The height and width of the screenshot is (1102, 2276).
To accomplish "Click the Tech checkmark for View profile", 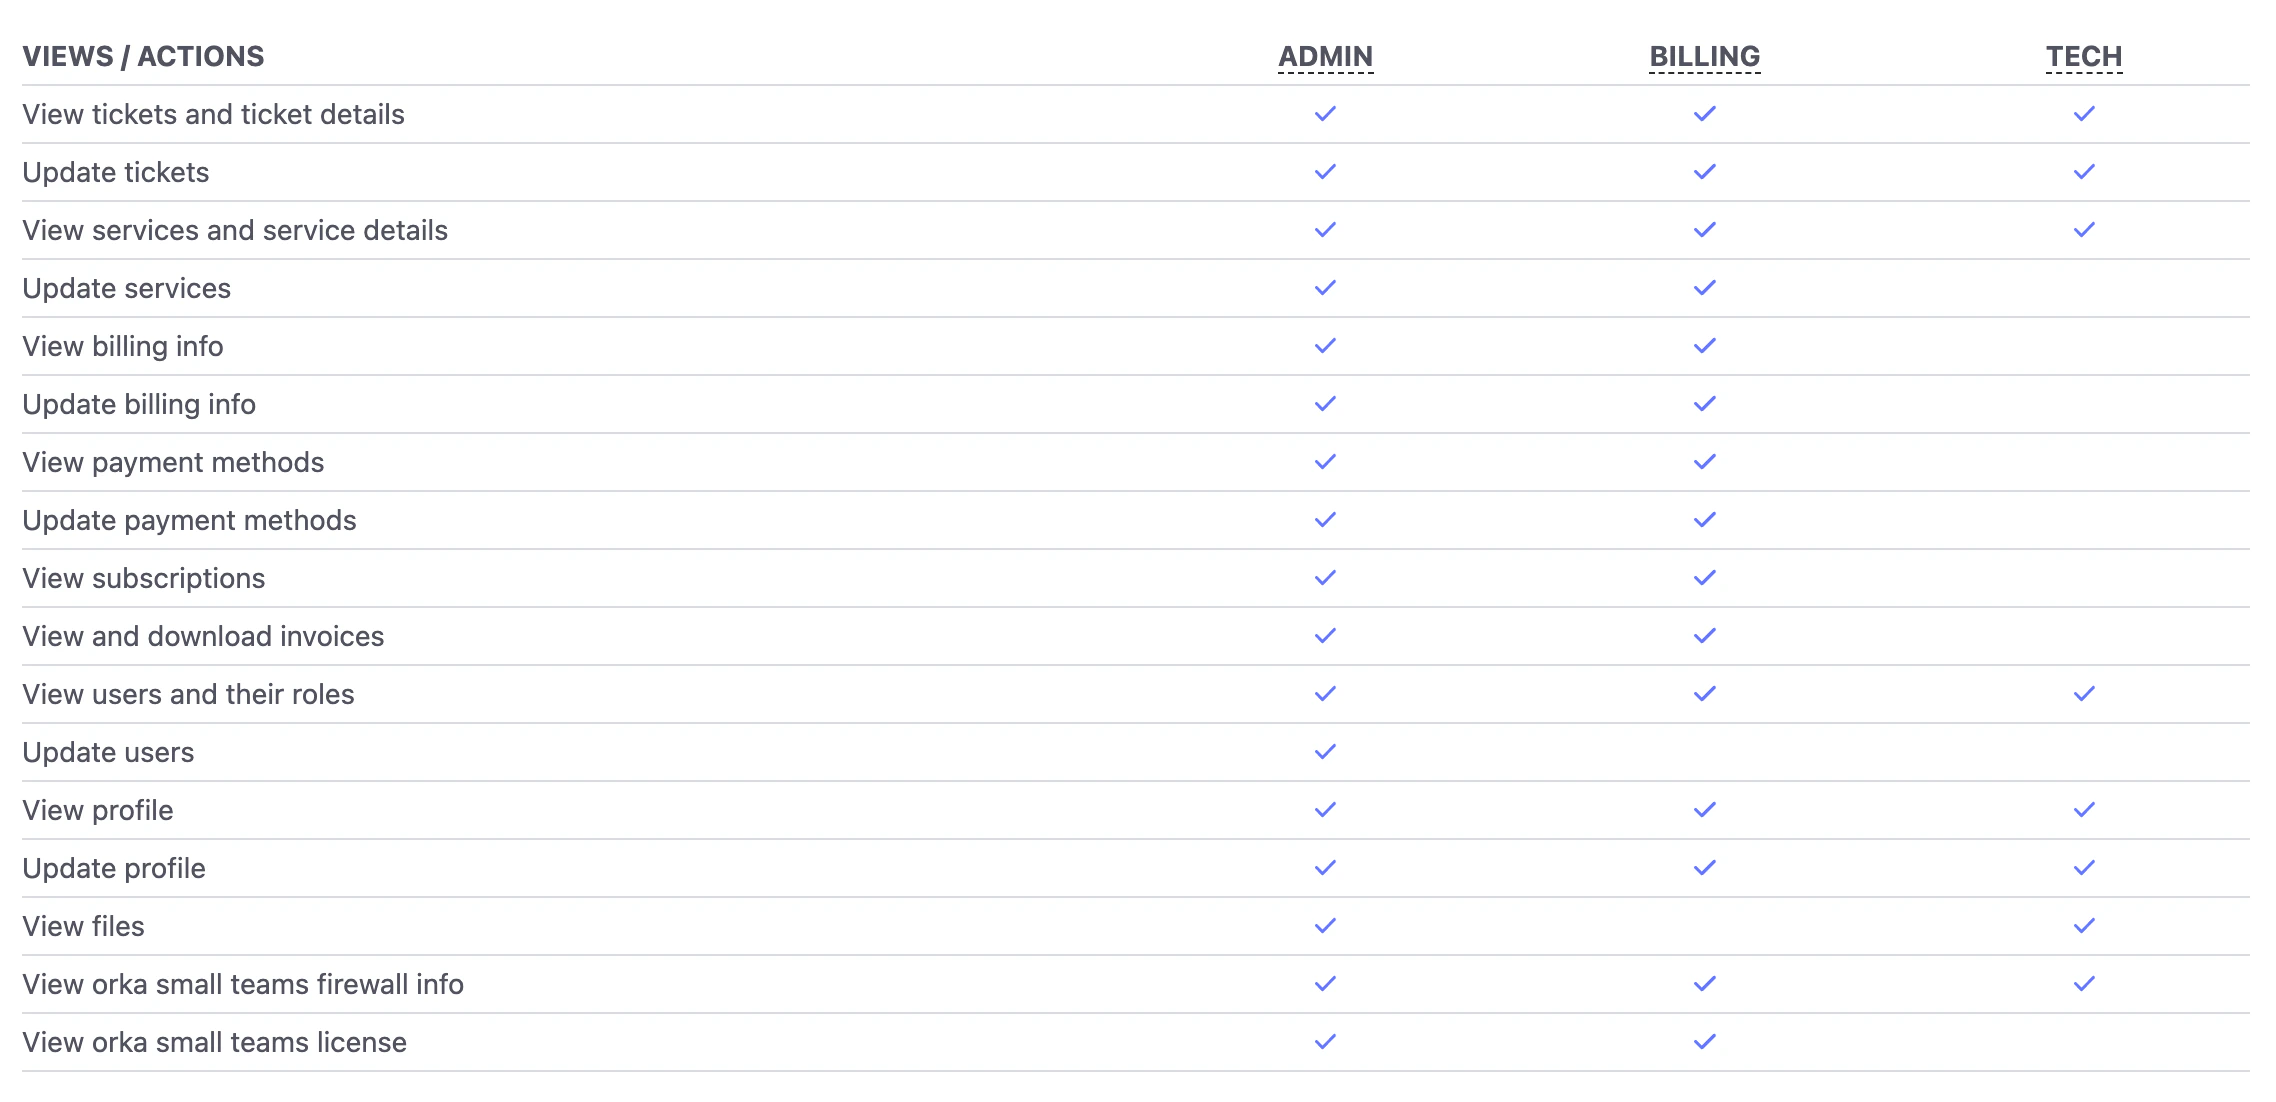I will tap(2085, 810).
